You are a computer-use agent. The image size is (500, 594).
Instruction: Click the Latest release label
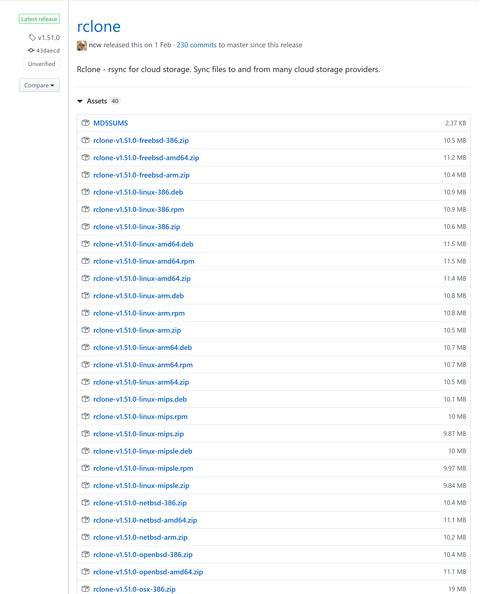click(x=39, y=19)
